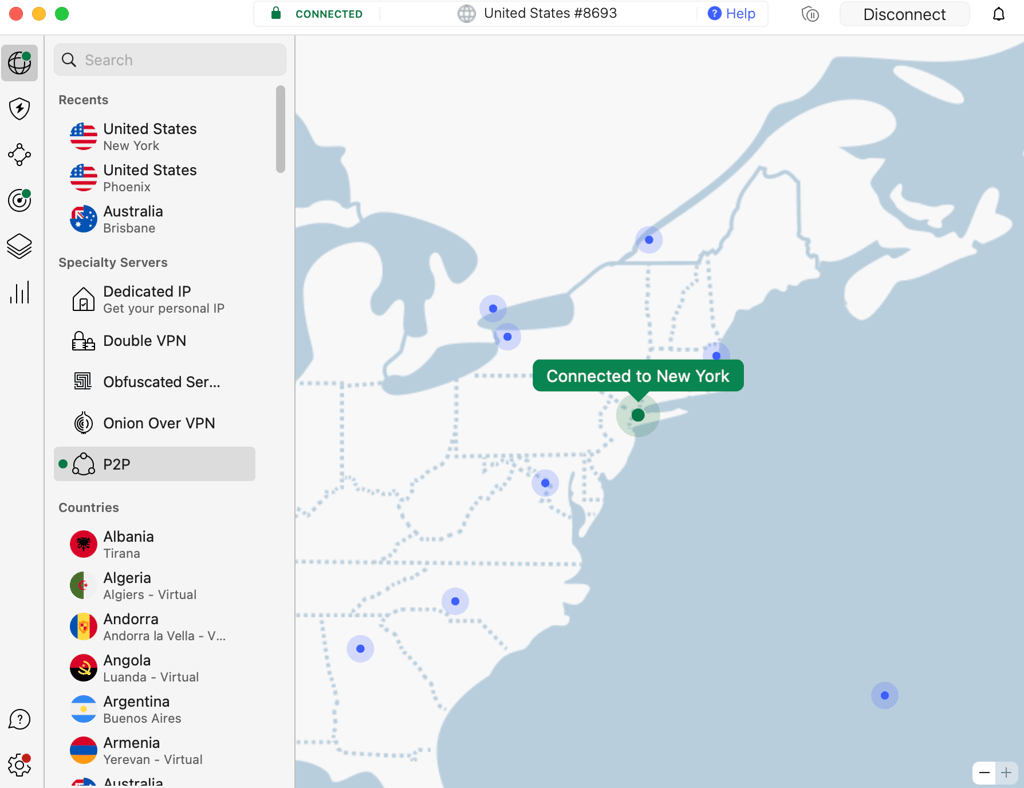The height and width of the screenshot is (788, 1024).
Task: Click the Charlotte area map server dot
Action: point(455,601)
